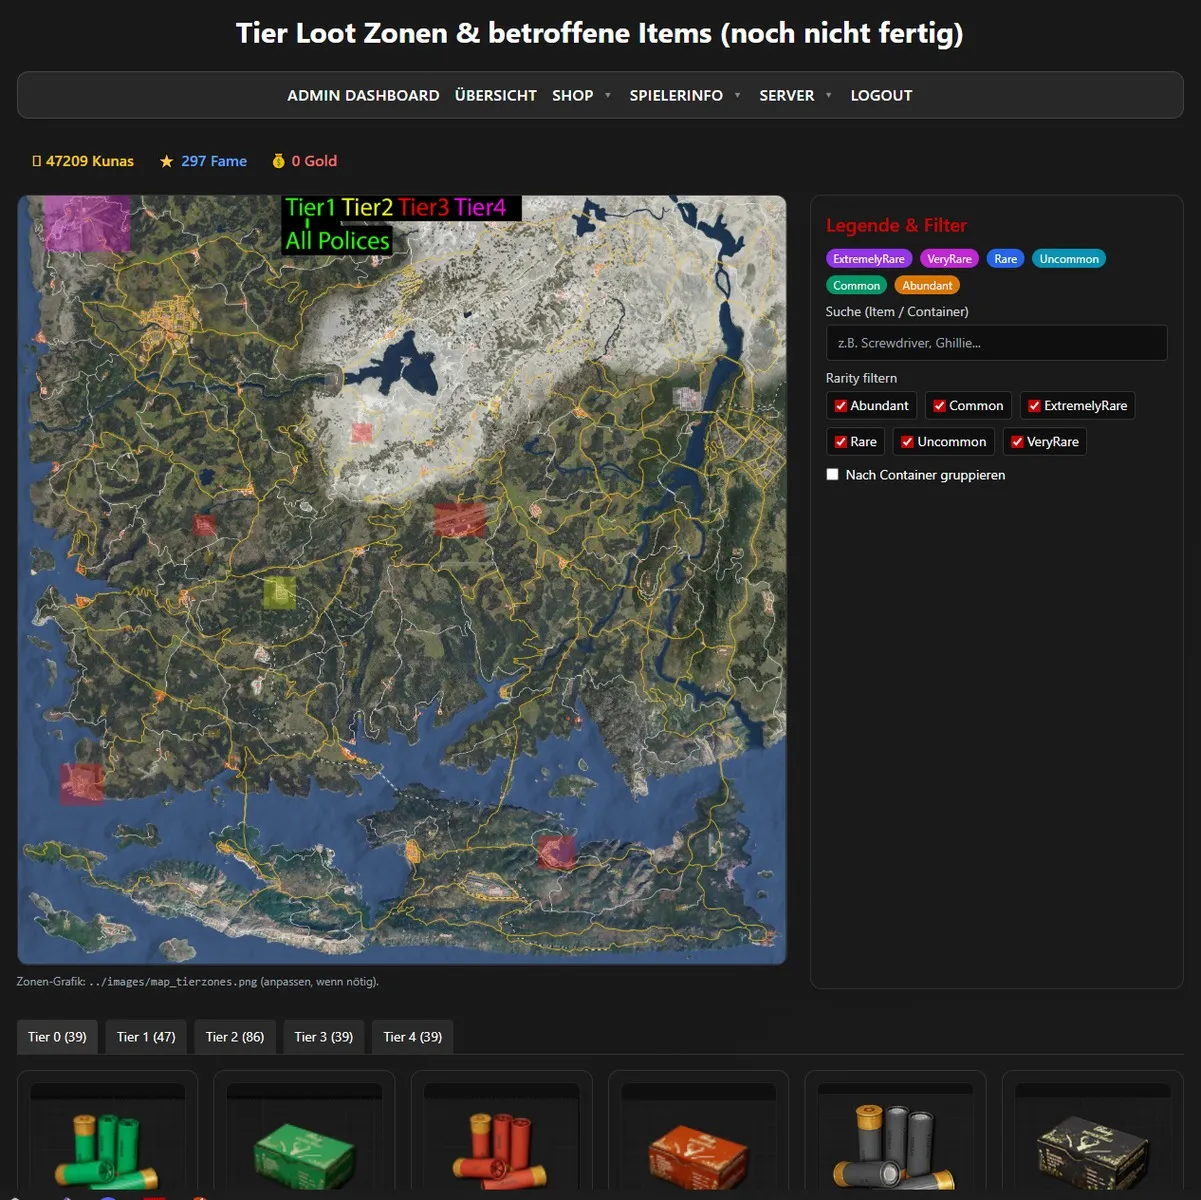Click the yellow Fame star icon
The height and width of the screenshot is (1200, 1201).
[x=166, y=161]
